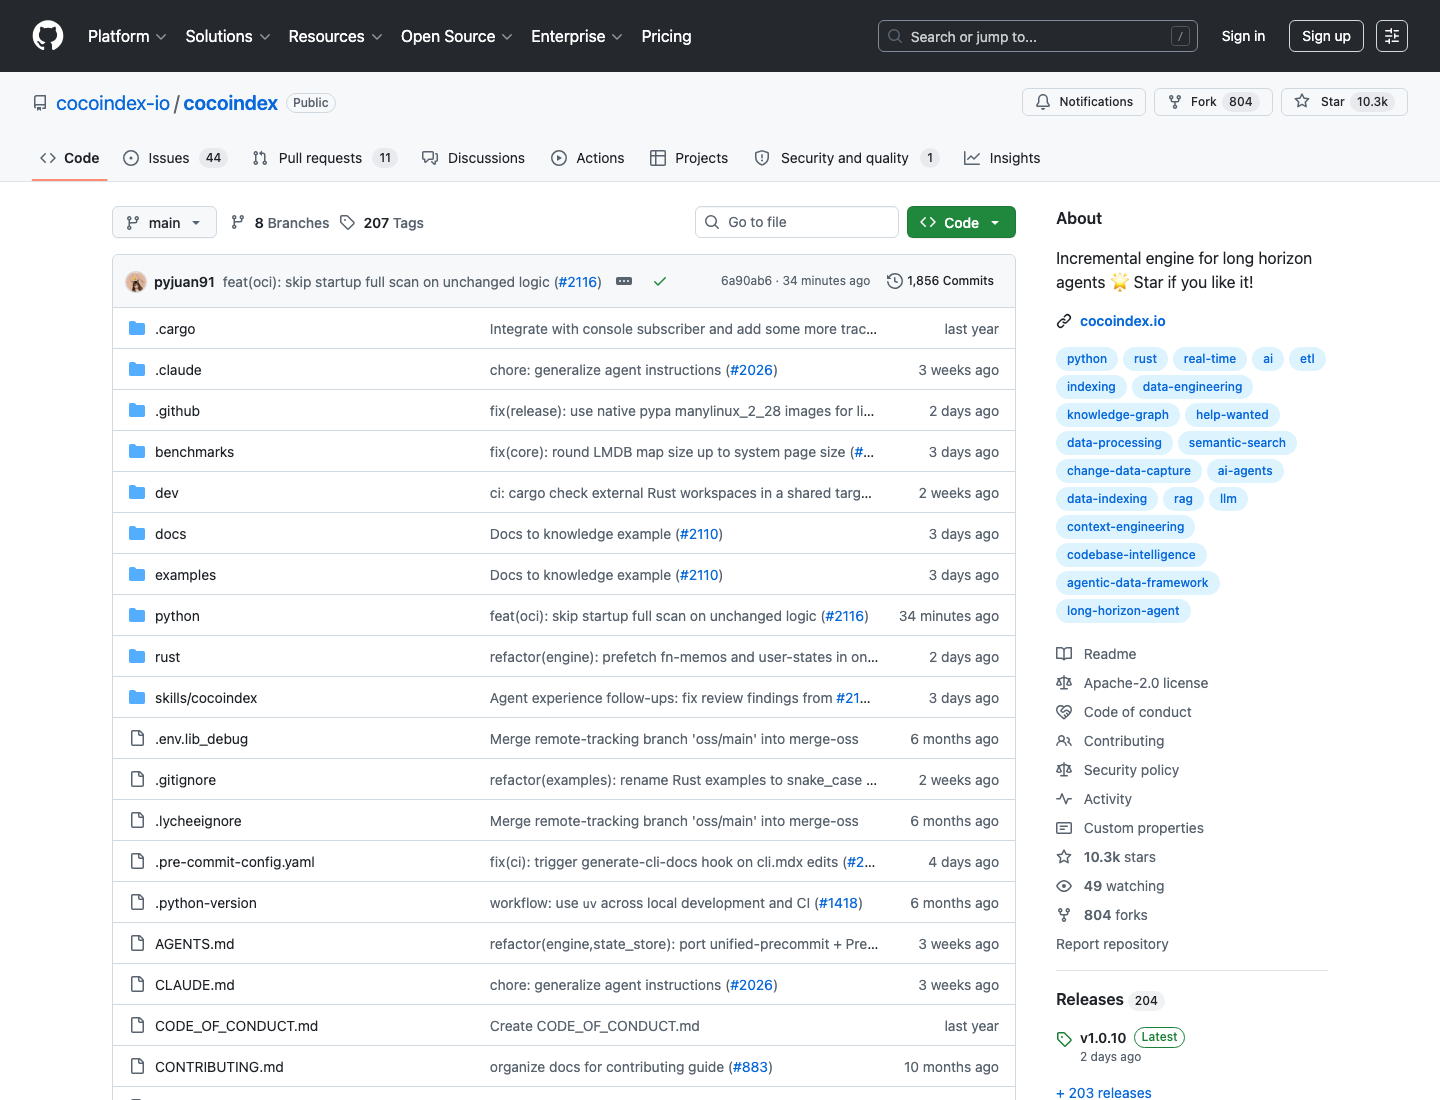
Task: Open the green Code dropdown button
Action: [x=961, y=222]
